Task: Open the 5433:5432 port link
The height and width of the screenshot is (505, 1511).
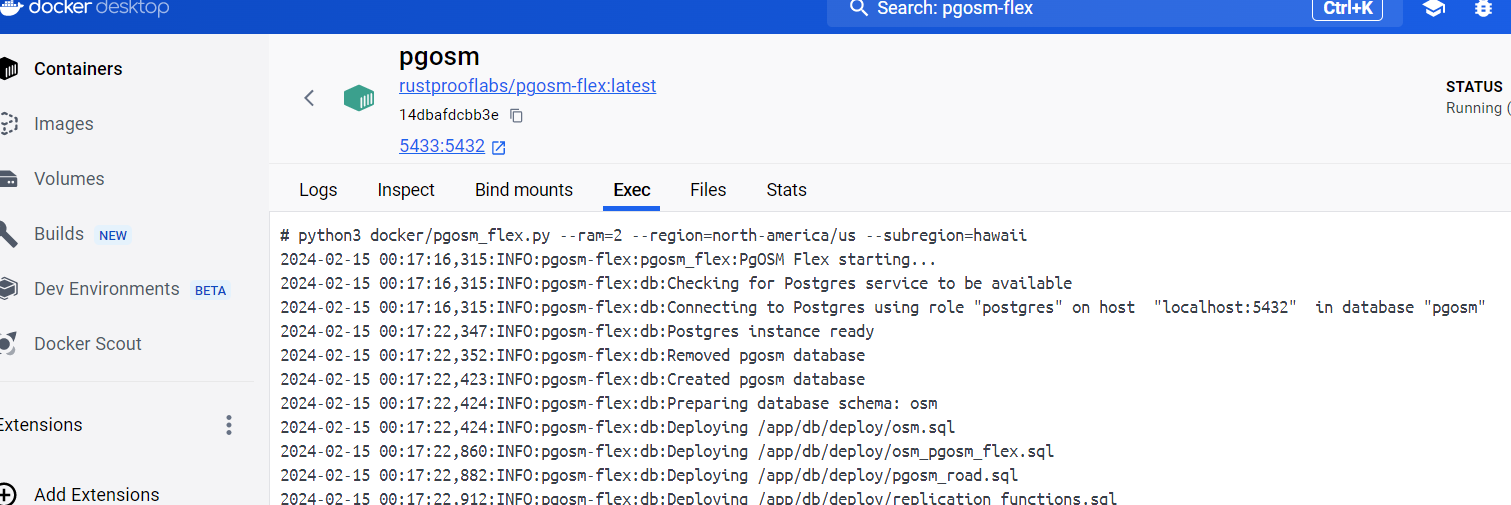Action: [442, 146]
